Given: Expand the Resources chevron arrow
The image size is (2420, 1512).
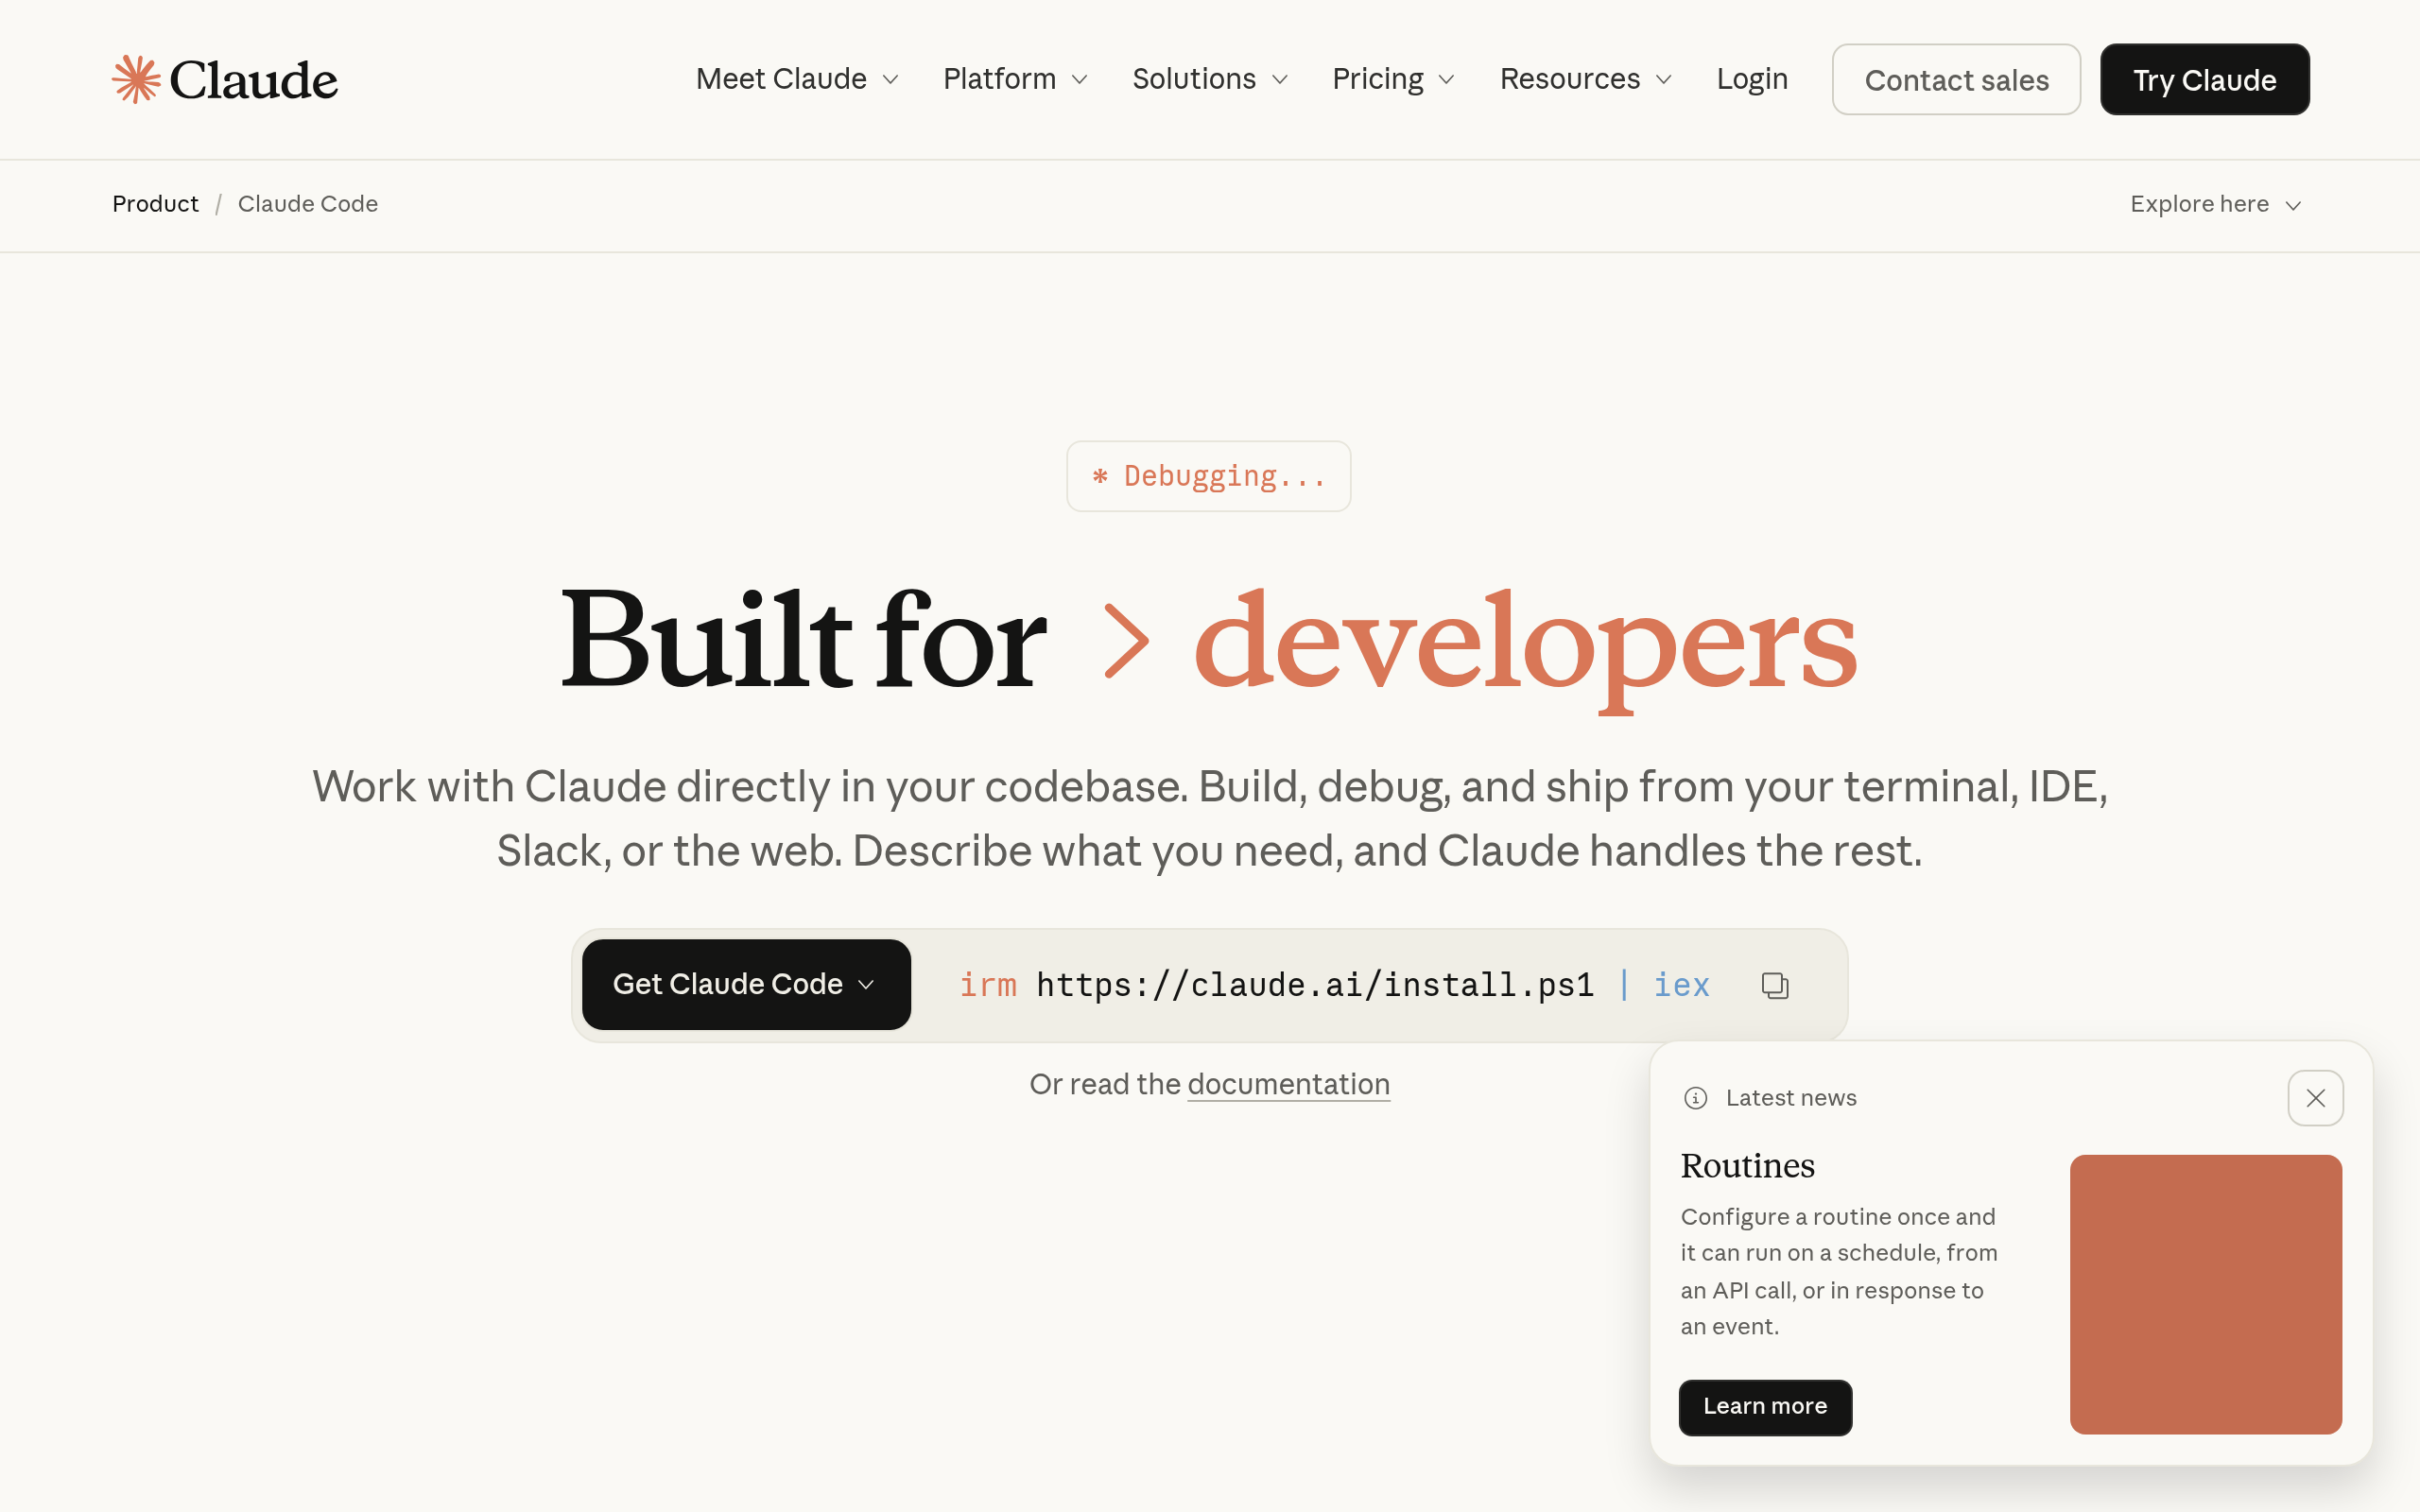Looking at the screenshot, I should point(1664,80).
